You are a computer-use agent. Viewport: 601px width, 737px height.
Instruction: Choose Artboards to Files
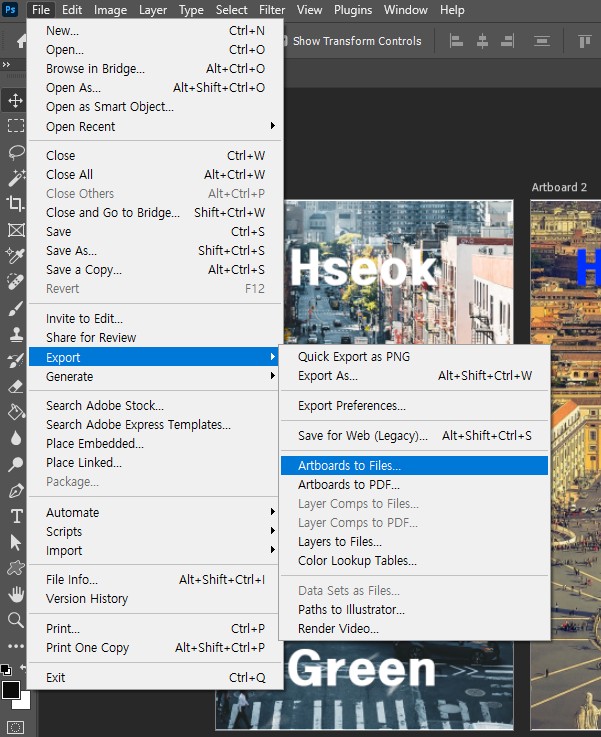414,465
